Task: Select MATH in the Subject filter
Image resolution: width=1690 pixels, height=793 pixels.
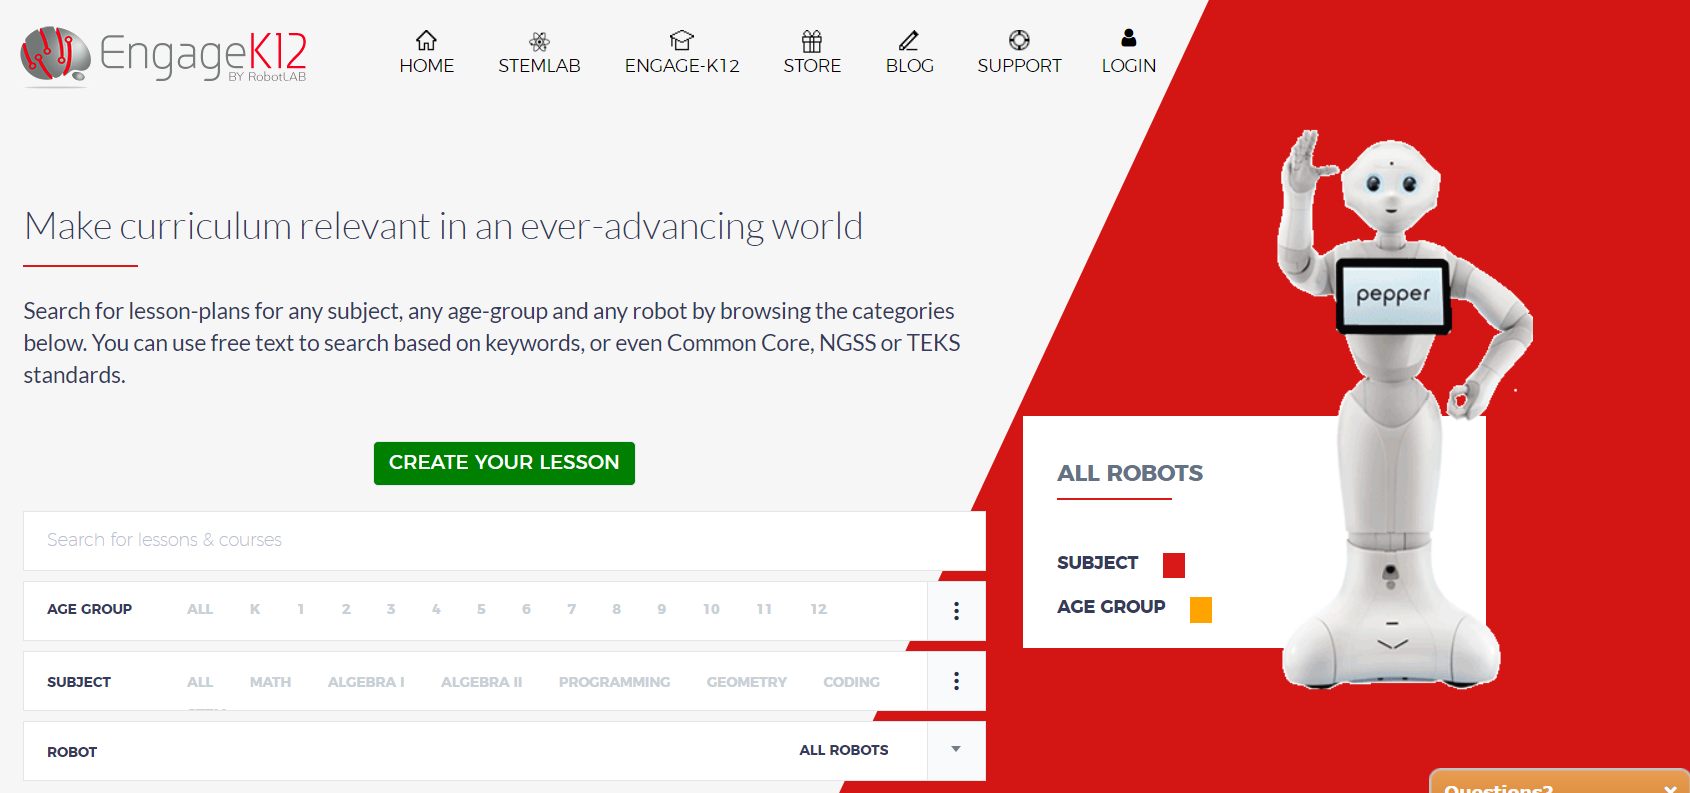Action: click(x=270, y=682)
